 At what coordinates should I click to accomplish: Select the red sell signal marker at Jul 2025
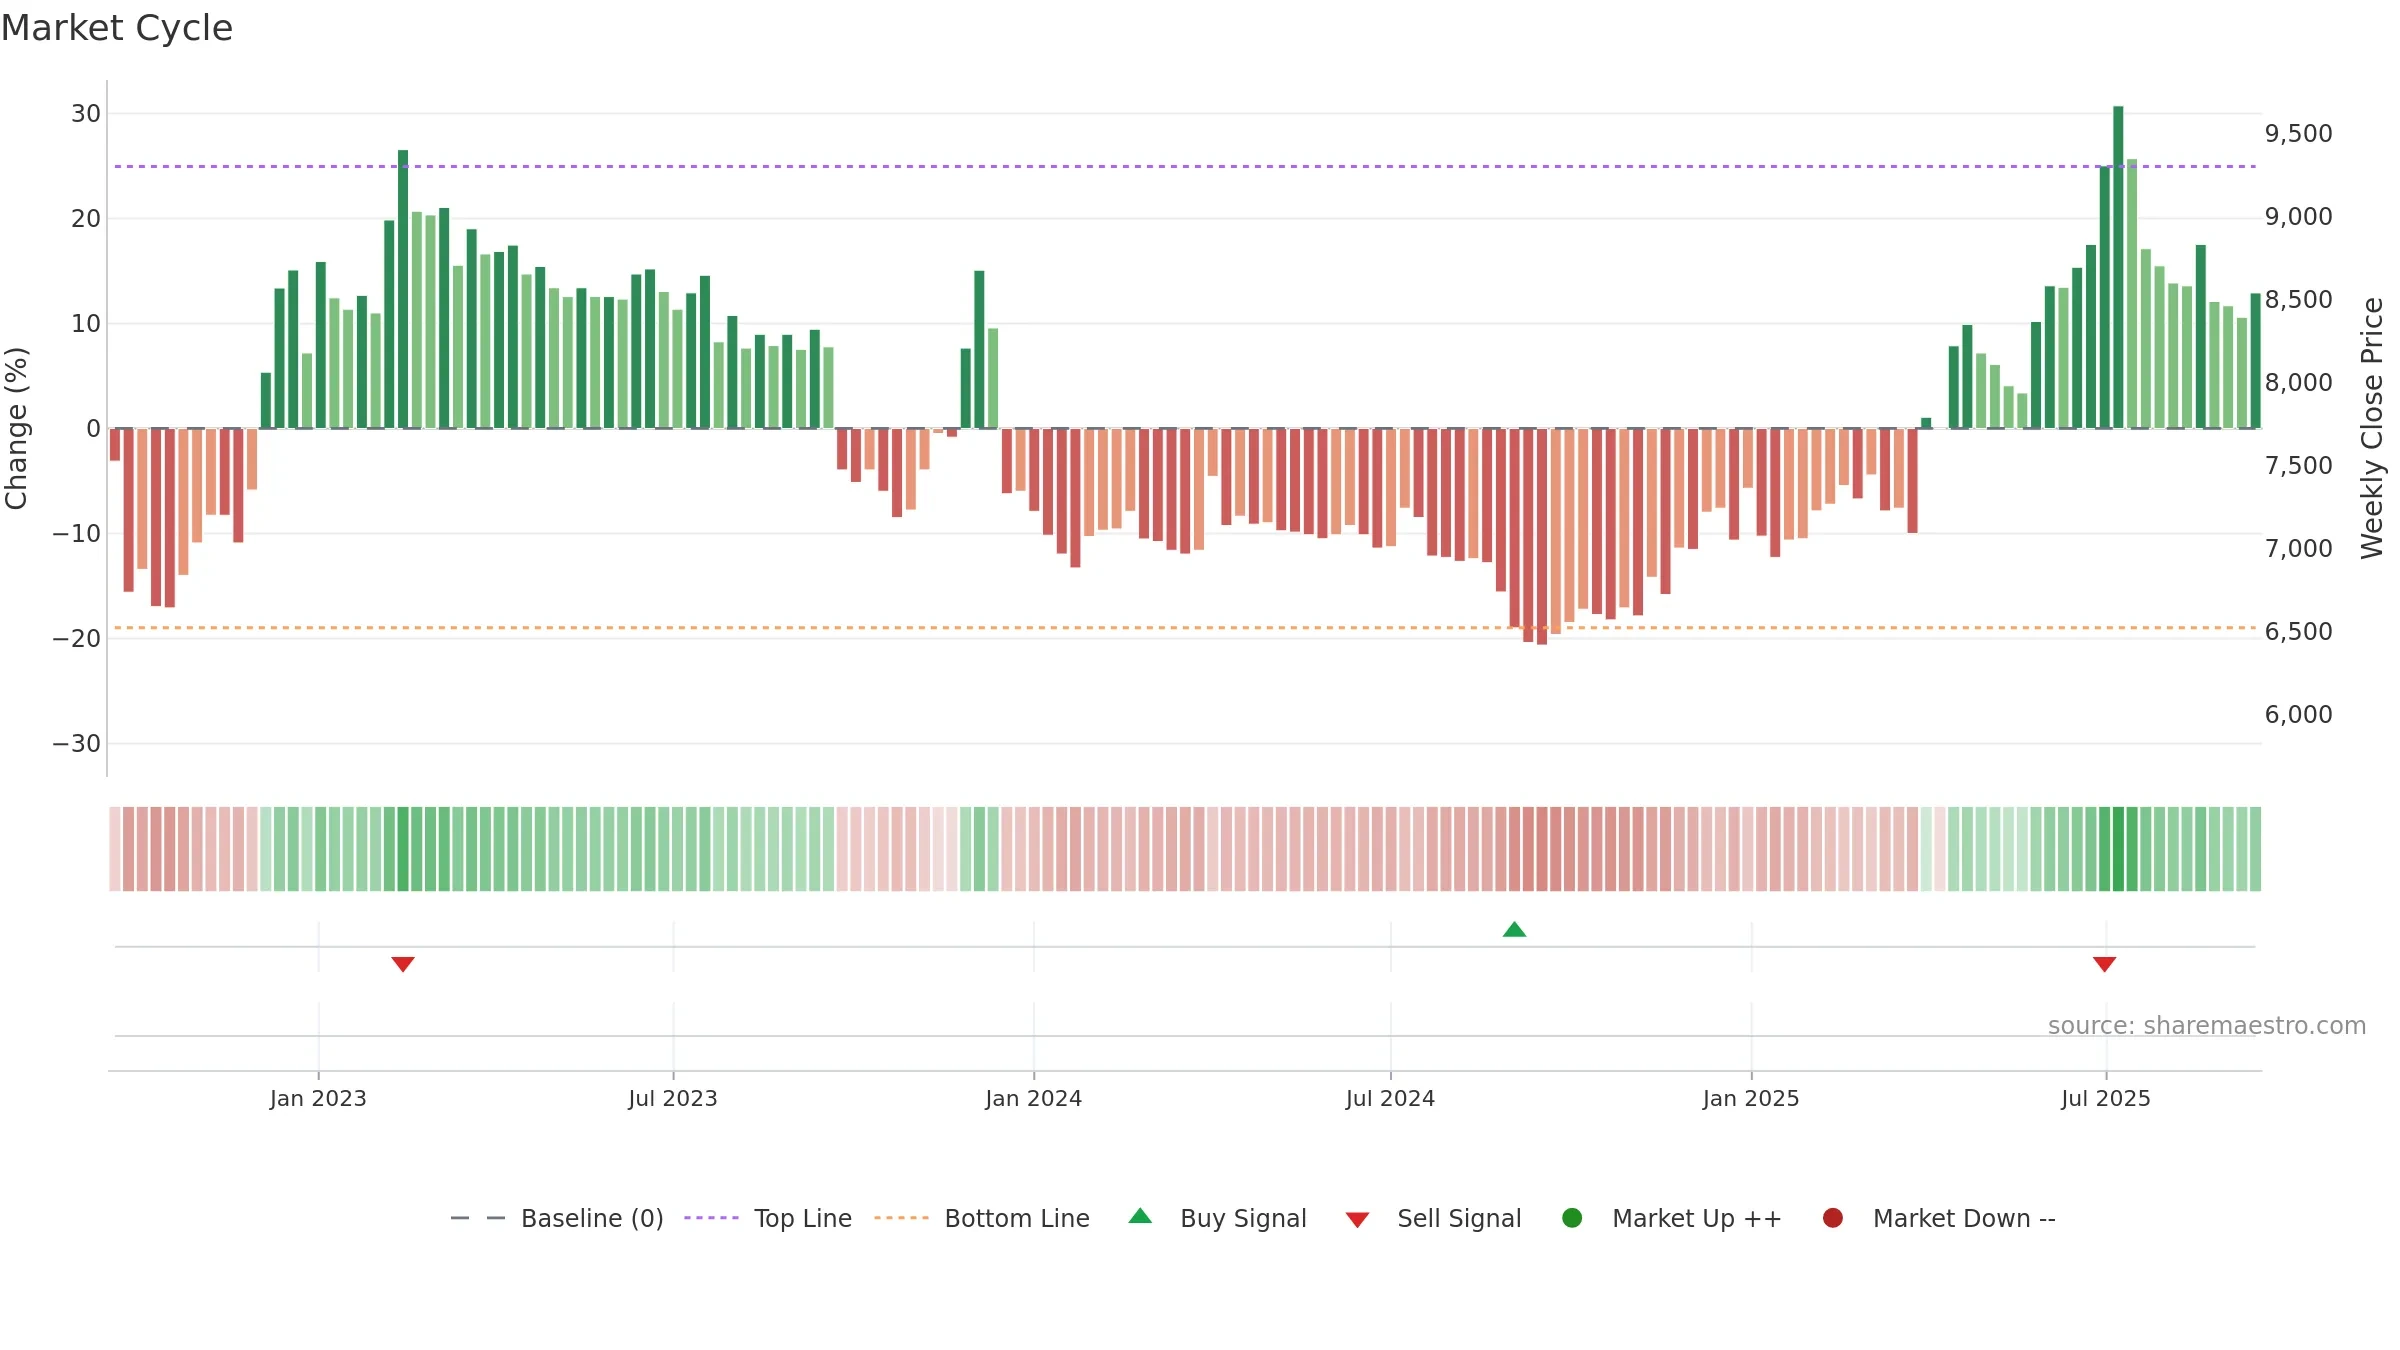click(2104, 964)
